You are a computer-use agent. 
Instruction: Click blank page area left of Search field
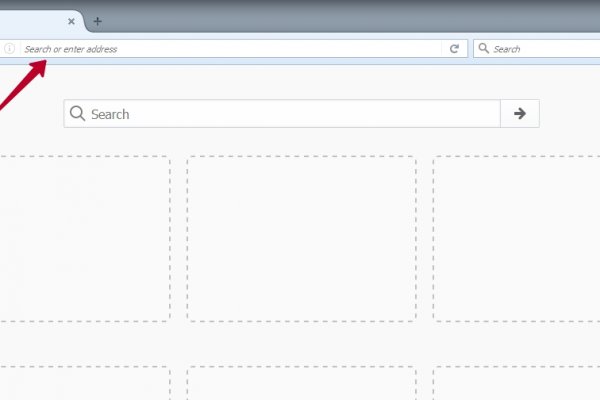pyautogui.click(x=30, y=114)
